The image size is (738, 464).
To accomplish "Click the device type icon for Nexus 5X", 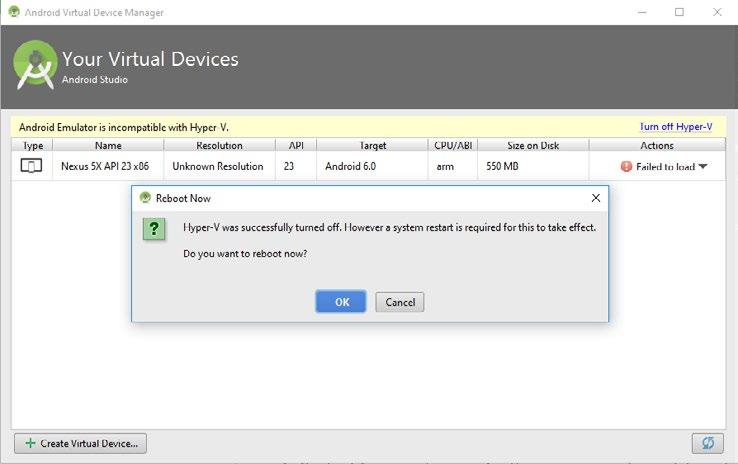I will (x=32, y=166).
